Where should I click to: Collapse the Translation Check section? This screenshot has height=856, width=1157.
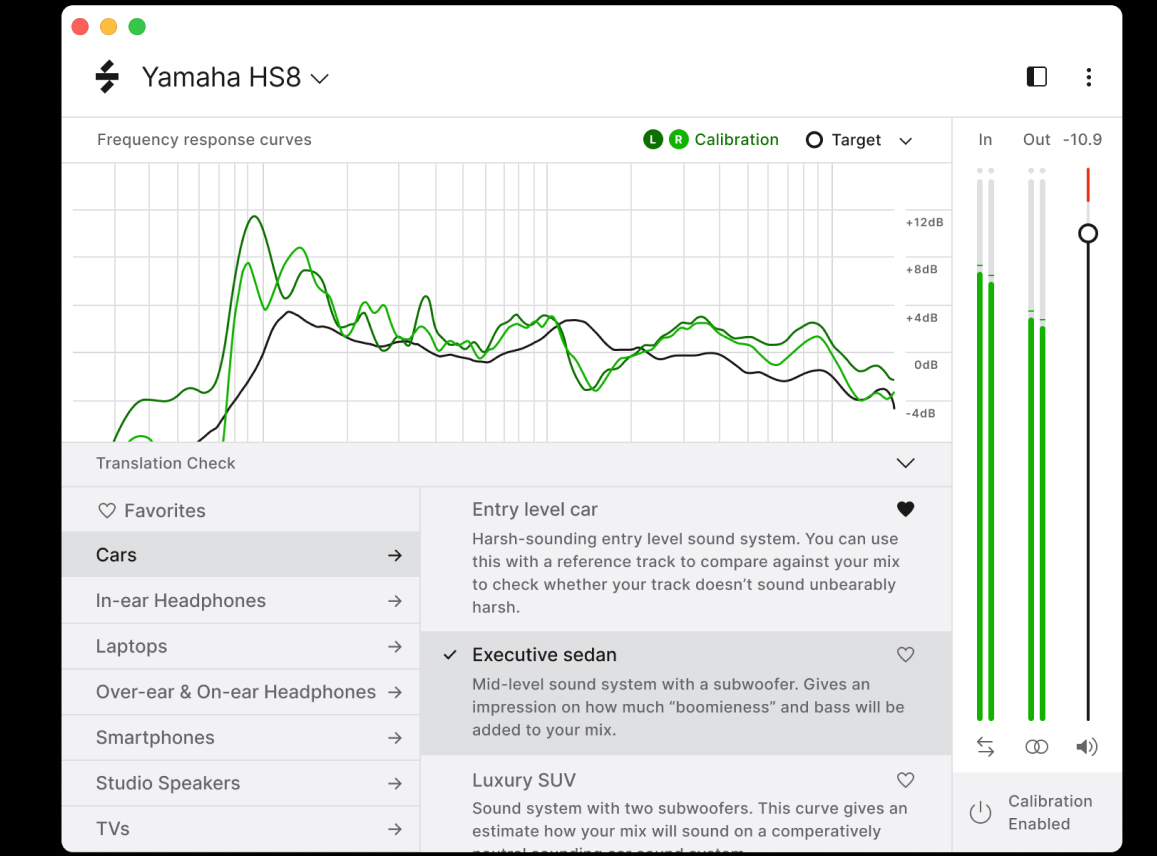tap(905, 463)
